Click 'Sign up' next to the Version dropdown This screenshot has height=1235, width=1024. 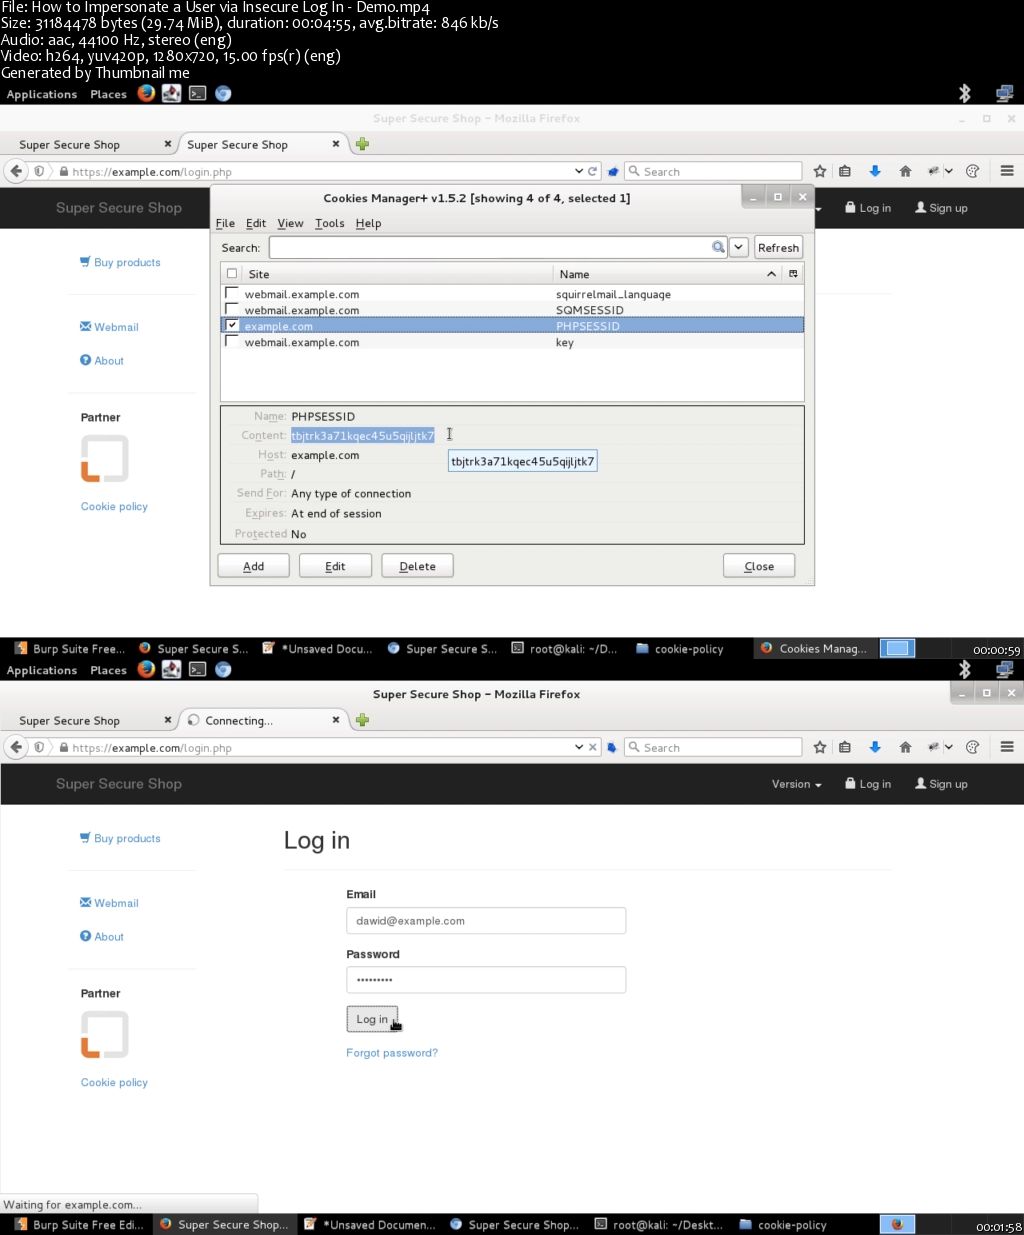942,784
